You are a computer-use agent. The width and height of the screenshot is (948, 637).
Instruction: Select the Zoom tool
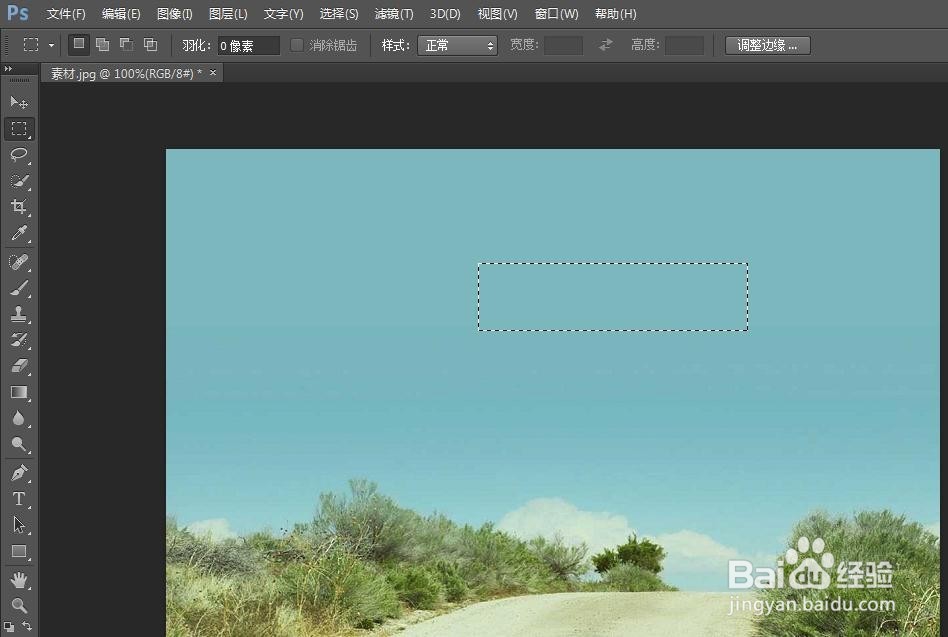pos(19,605)
